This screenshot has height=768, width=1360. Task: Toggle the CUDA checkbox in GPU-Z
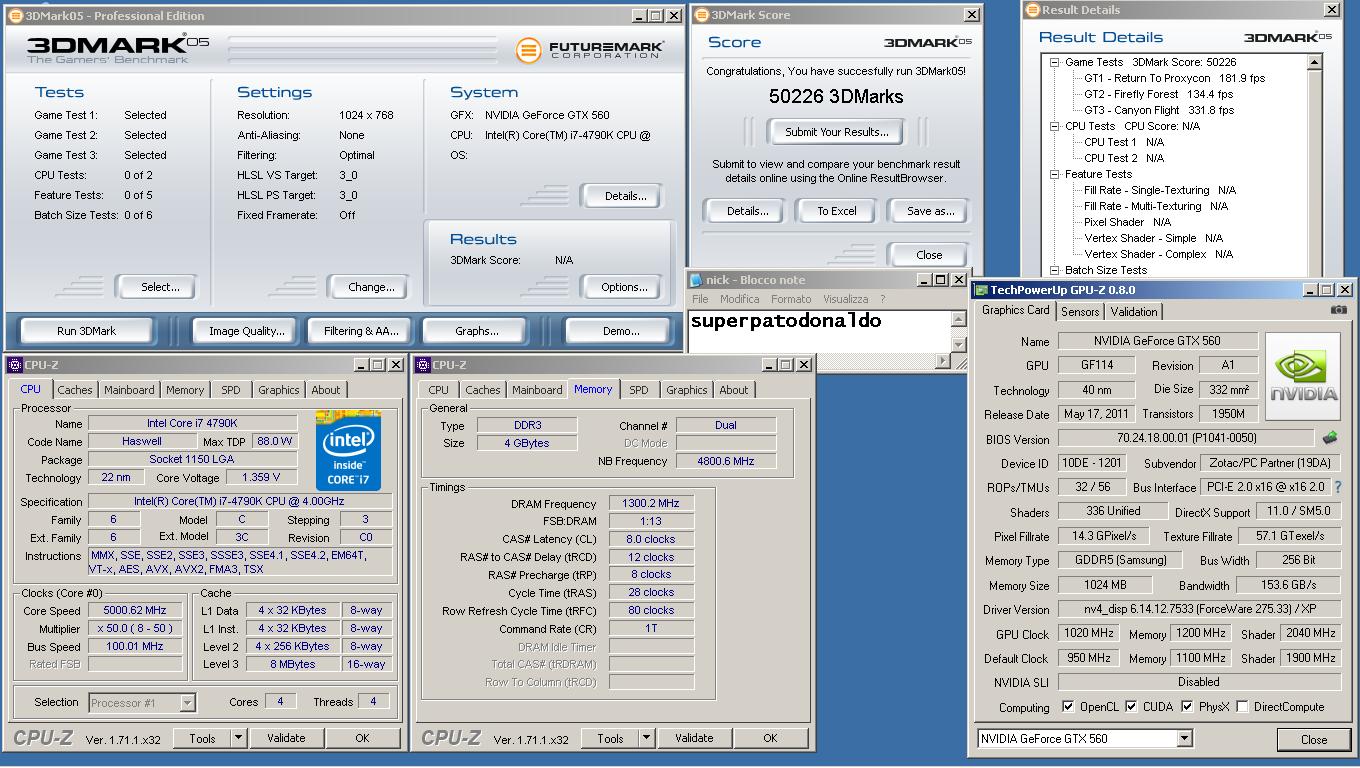pos(1131,706)
